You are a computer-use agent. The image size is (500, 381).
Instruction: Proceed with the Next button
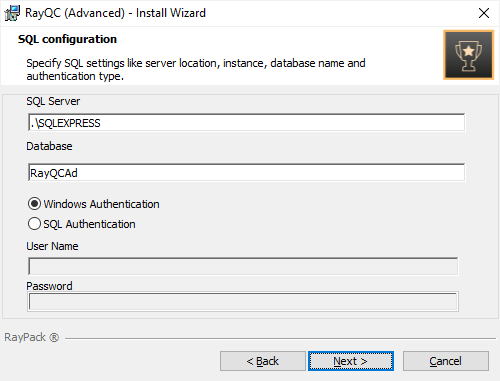pos(351,361)
